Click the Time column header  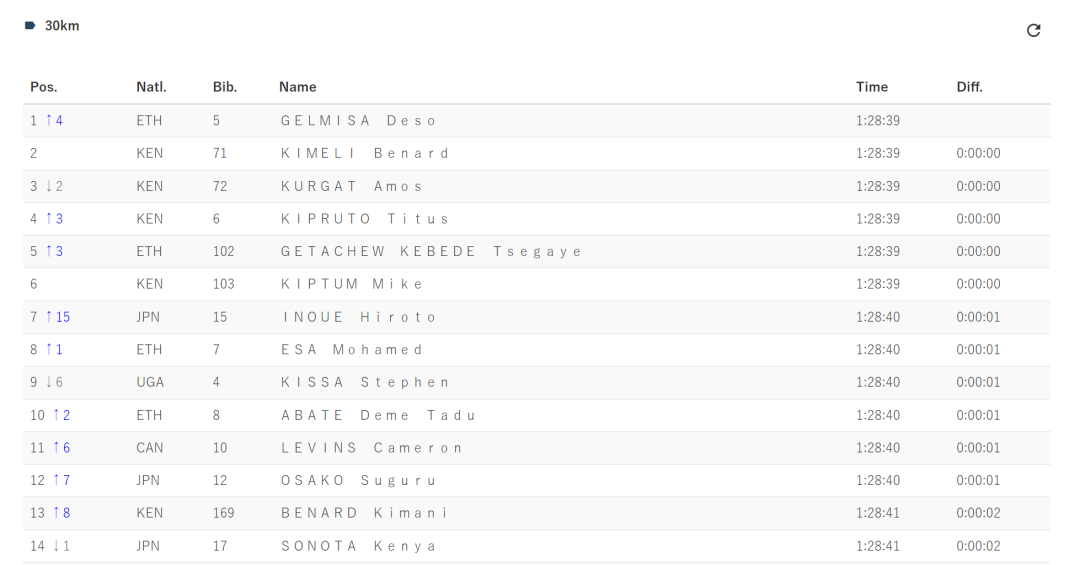click(872, 87)
